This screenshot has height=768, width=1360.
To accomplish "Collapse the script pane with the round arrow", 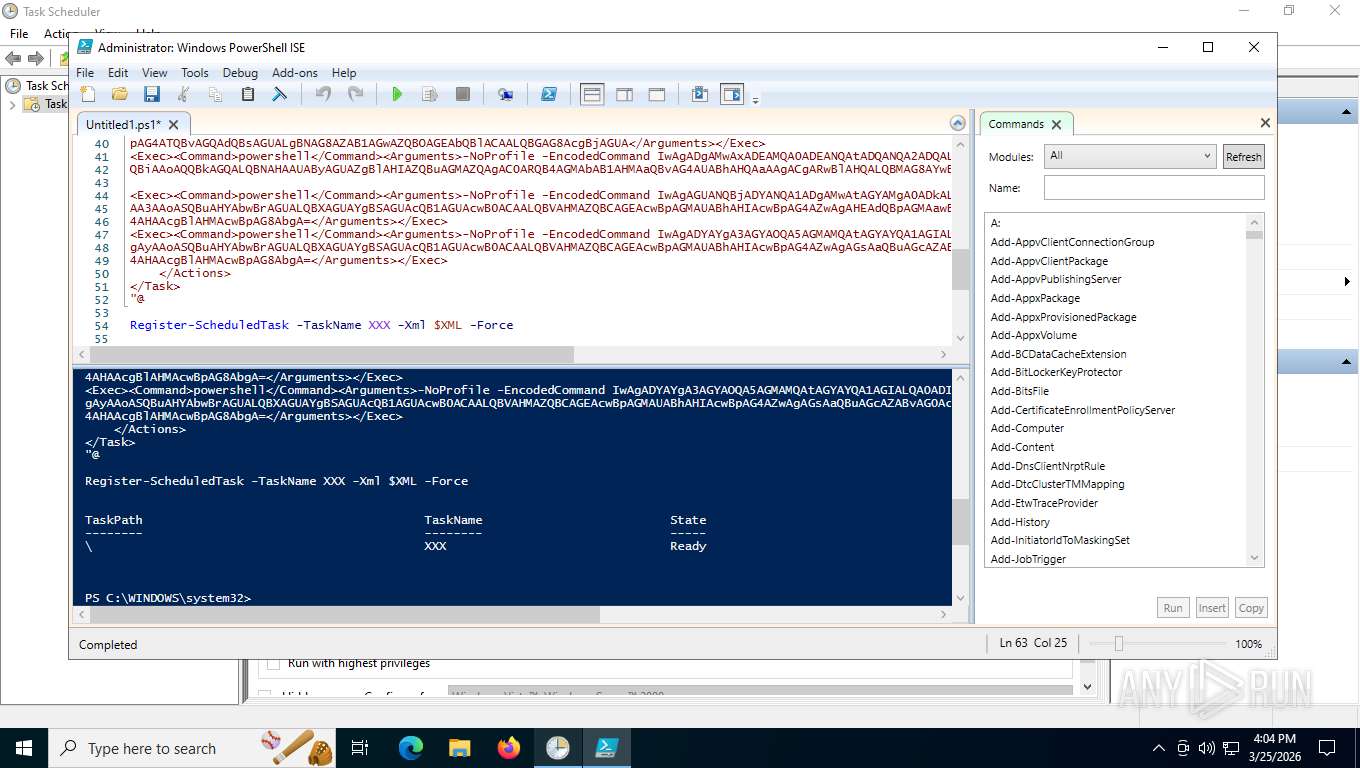I will [958, 123].
